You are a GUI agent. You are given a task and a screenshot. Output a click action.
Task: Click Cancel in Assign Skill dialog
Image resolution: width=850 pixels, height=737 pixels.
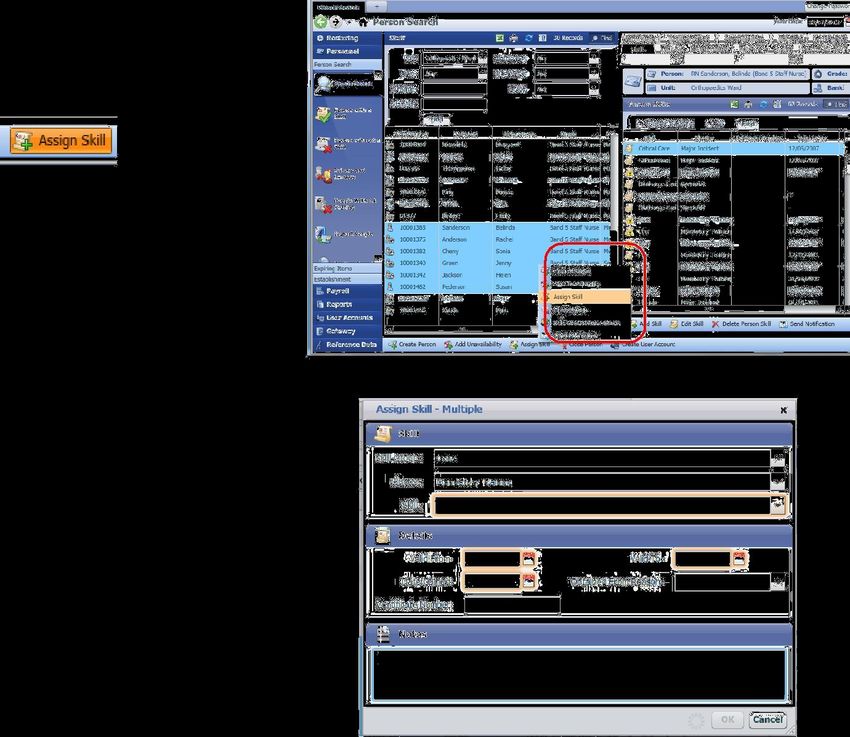point(766,720)
